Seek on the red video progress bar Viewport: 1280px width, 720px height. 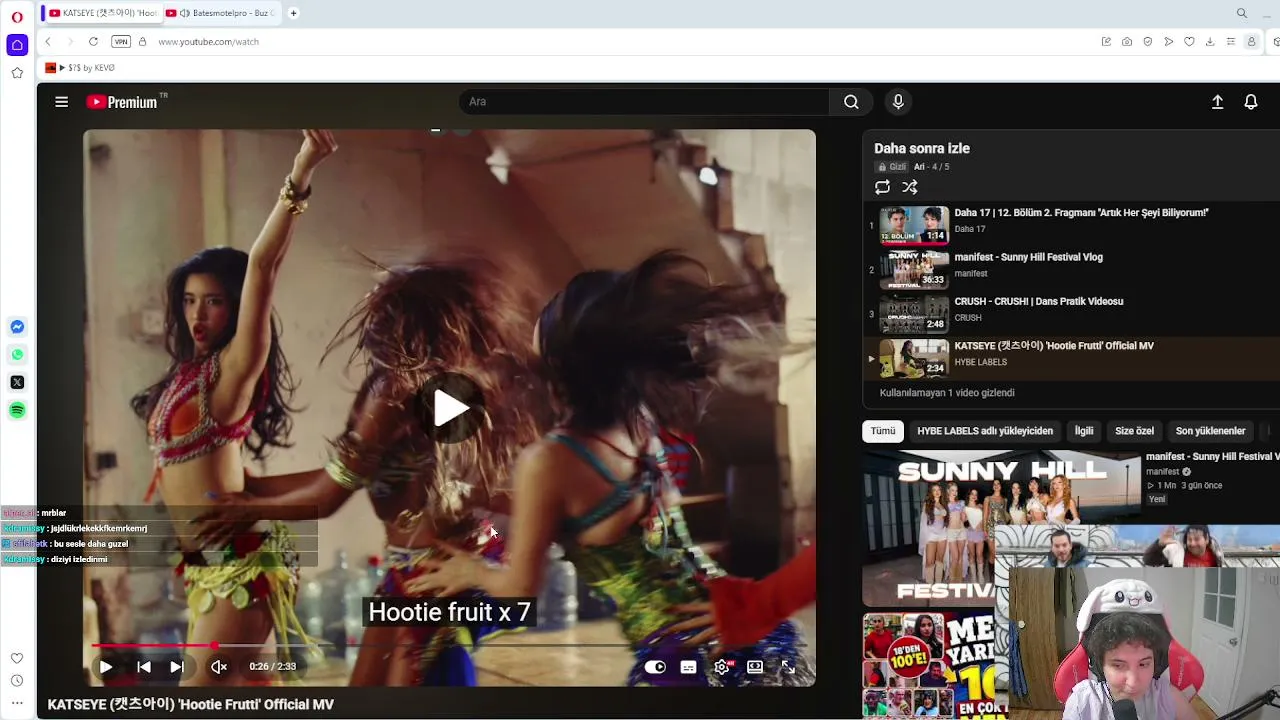coord(449,646)
